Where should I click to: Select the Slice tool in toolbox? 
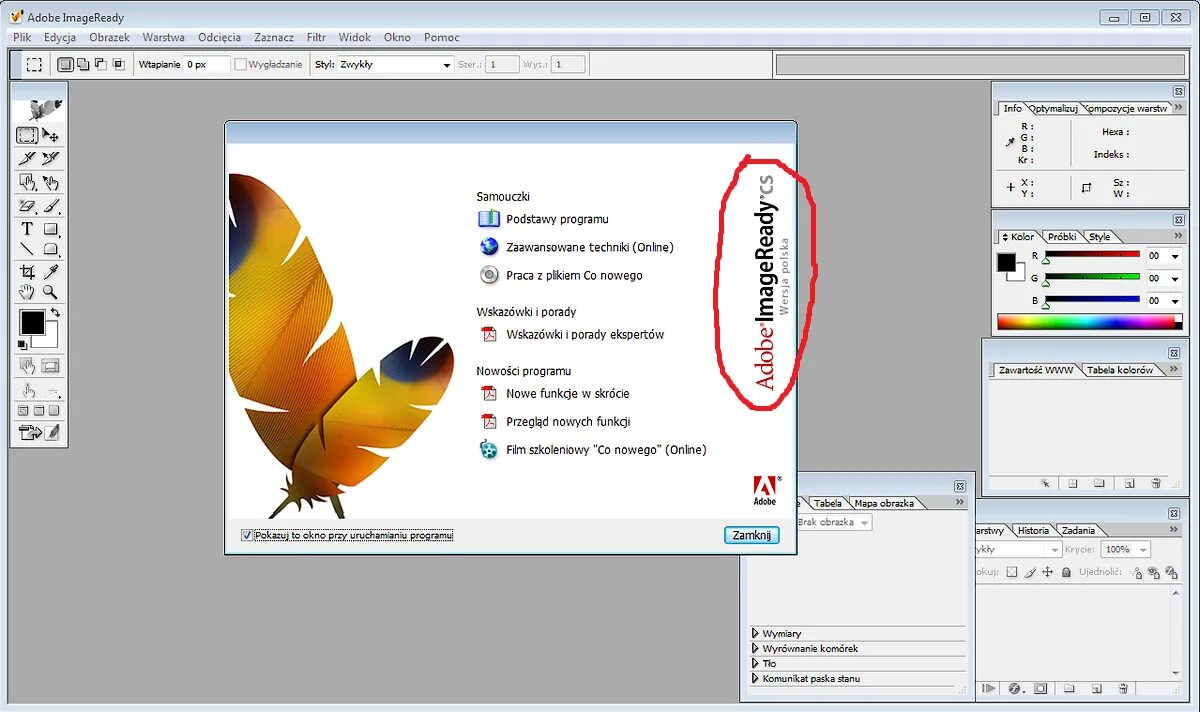click(x=26, y=157)
